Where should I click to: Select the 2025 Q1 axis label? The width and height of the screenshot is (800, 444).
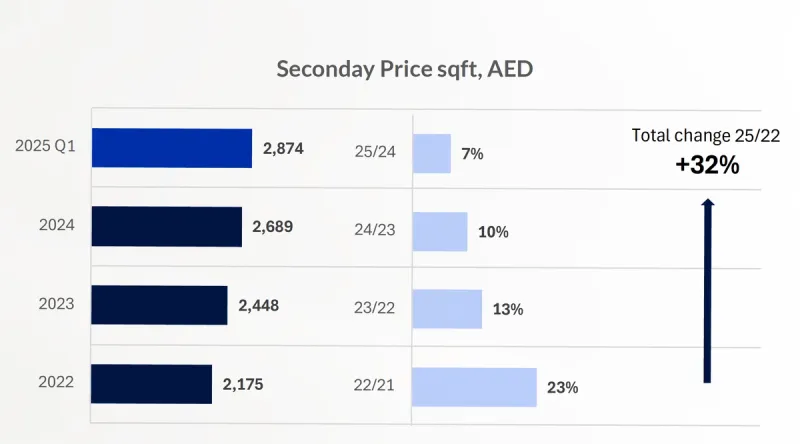(46, 147)
